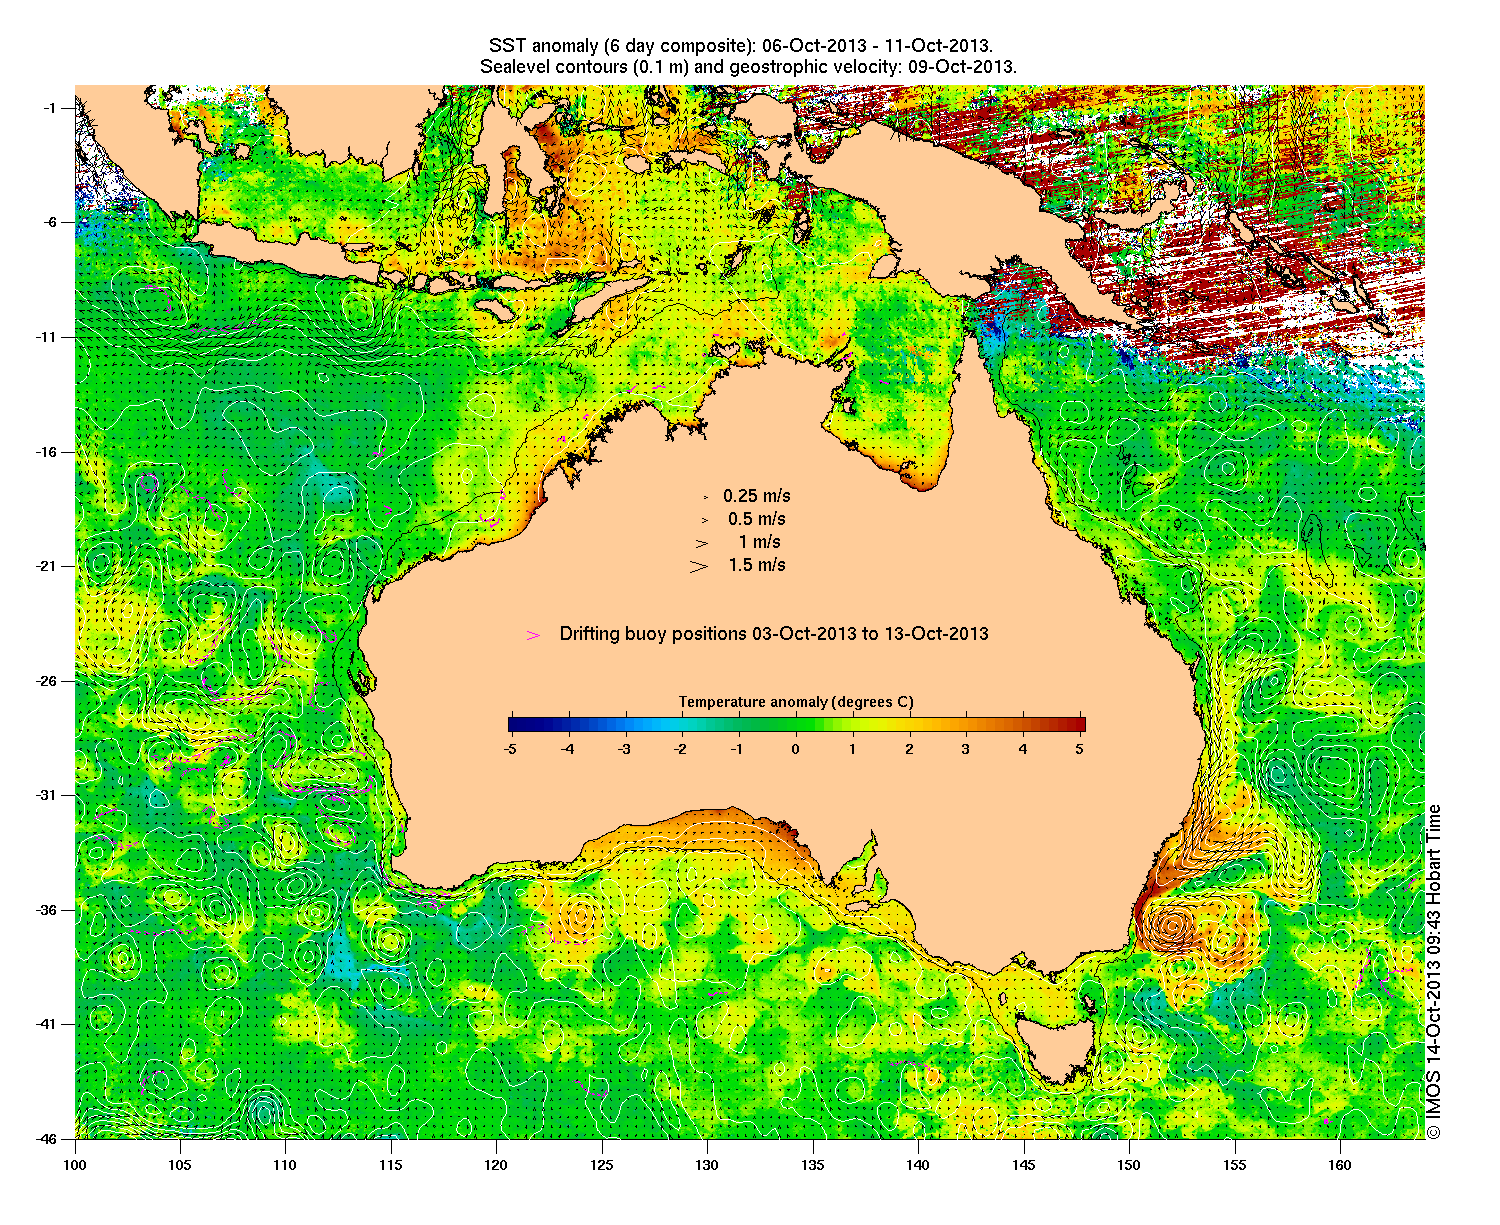Click the colorbar tick label 5

pos(1080,748)
